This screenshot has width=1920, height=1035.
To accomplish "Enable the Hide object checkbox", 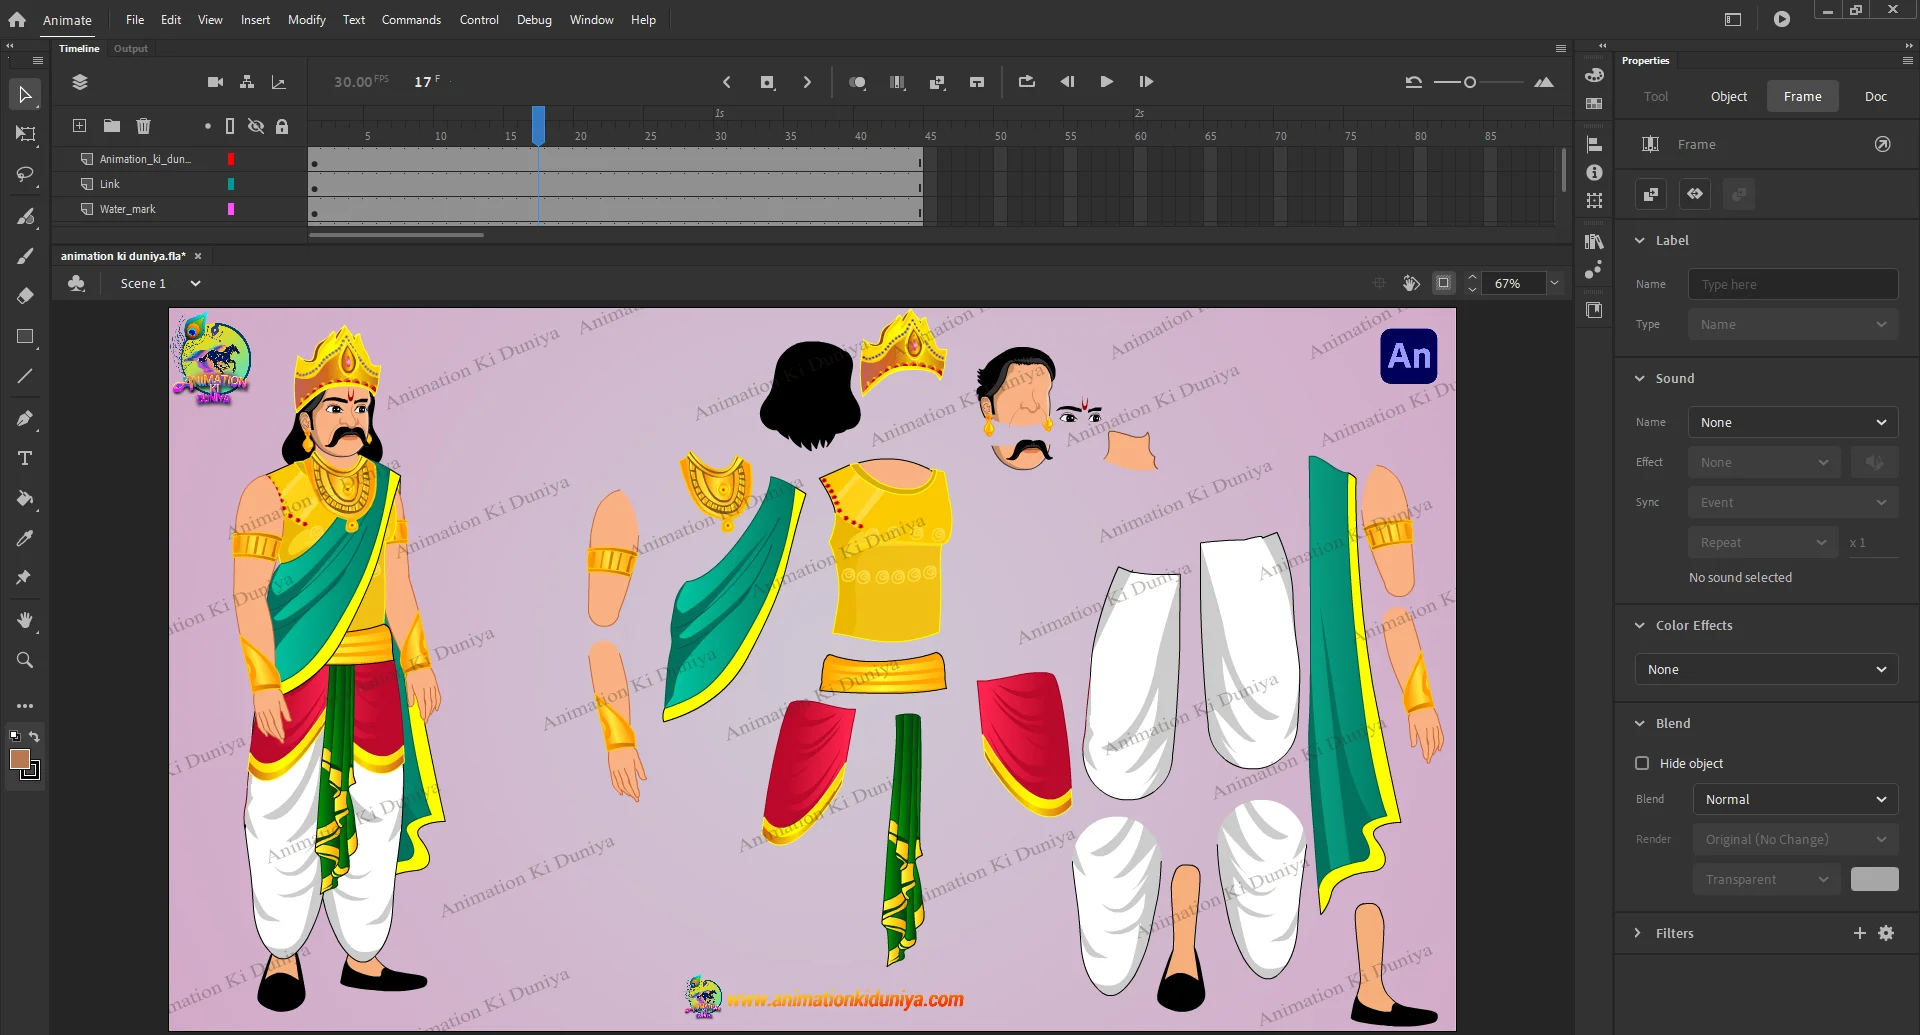I will [1642, 763].
